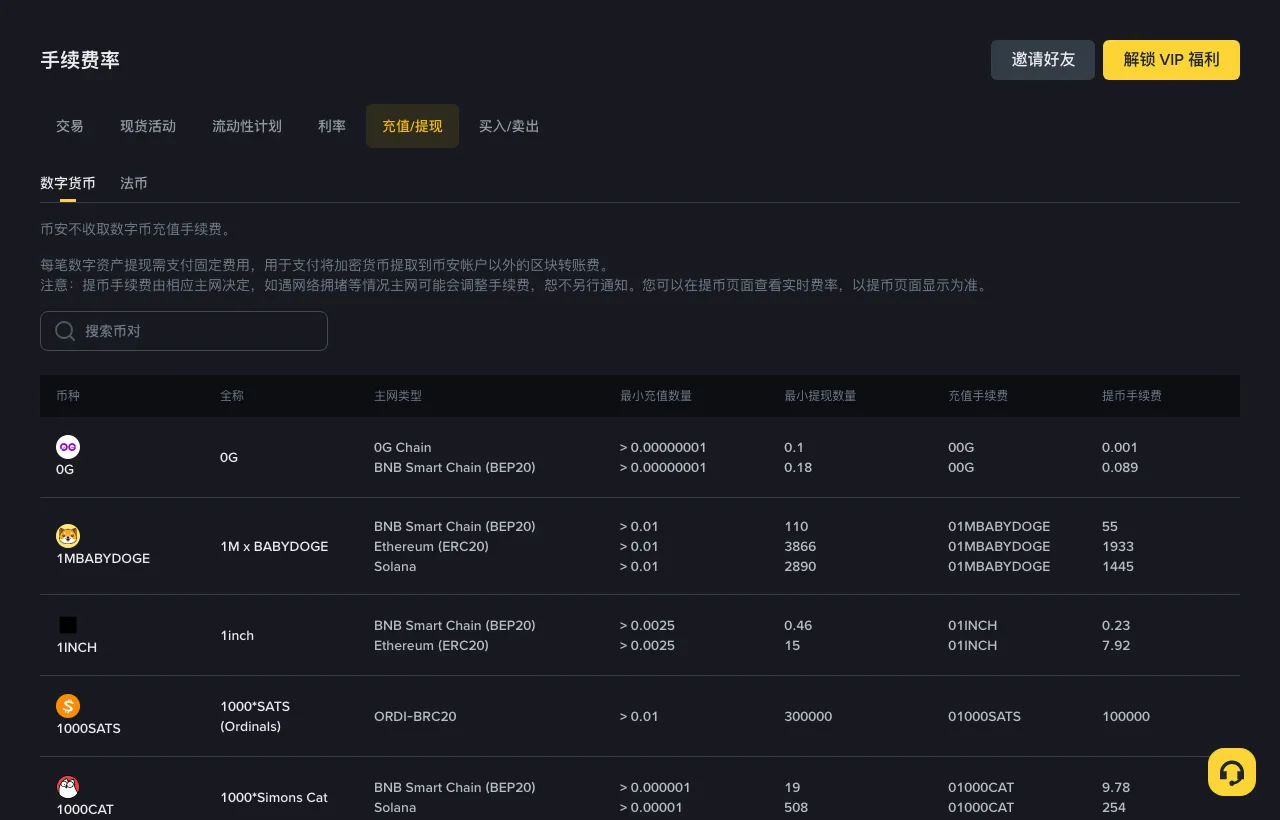
Task: Click the 7.92 withdrawal fee value
Action: coord(1116,645)
